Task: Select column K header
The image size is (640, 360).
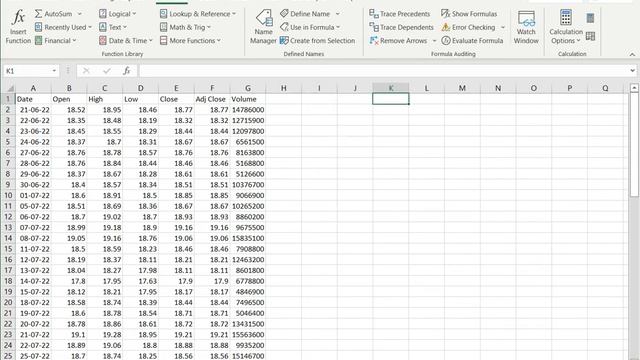Action: (x=391, y=88)
